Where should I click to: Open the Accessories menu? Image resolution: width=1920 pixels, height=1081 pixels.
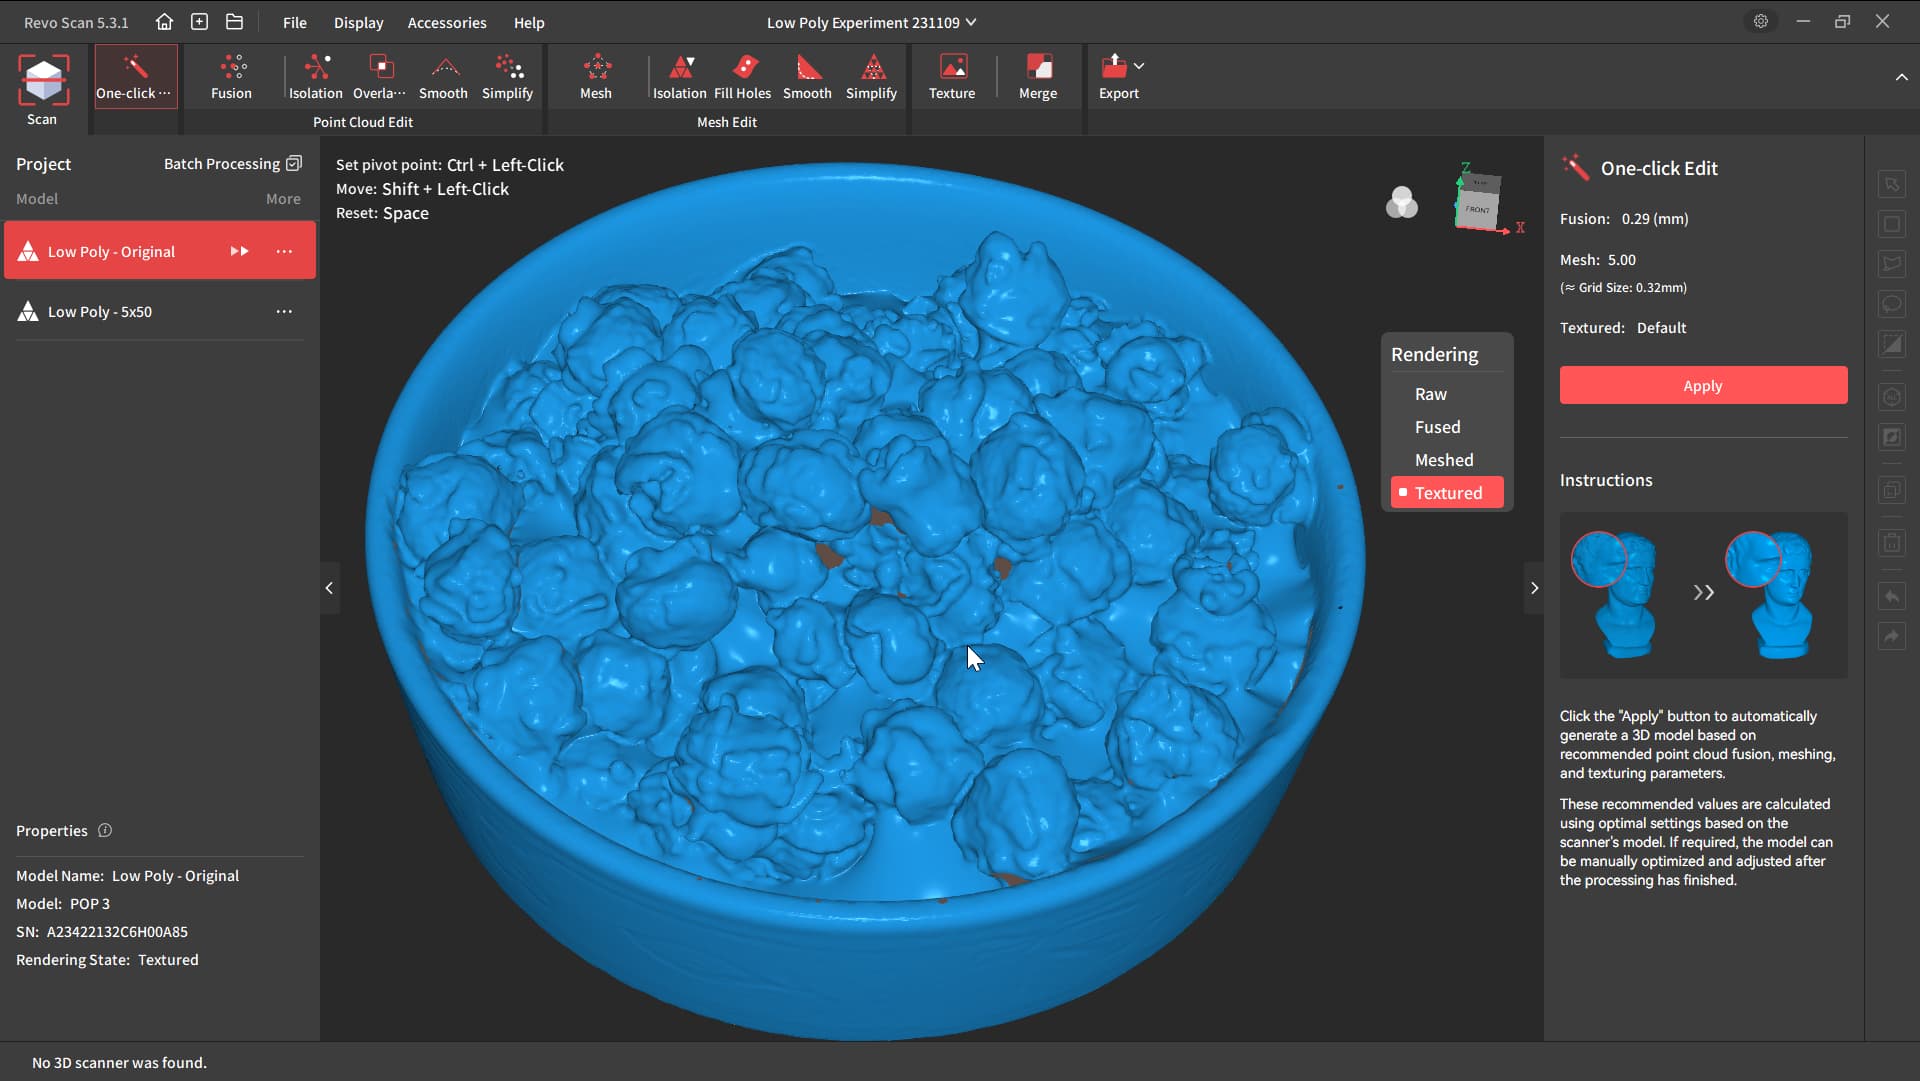click(446, 22)
